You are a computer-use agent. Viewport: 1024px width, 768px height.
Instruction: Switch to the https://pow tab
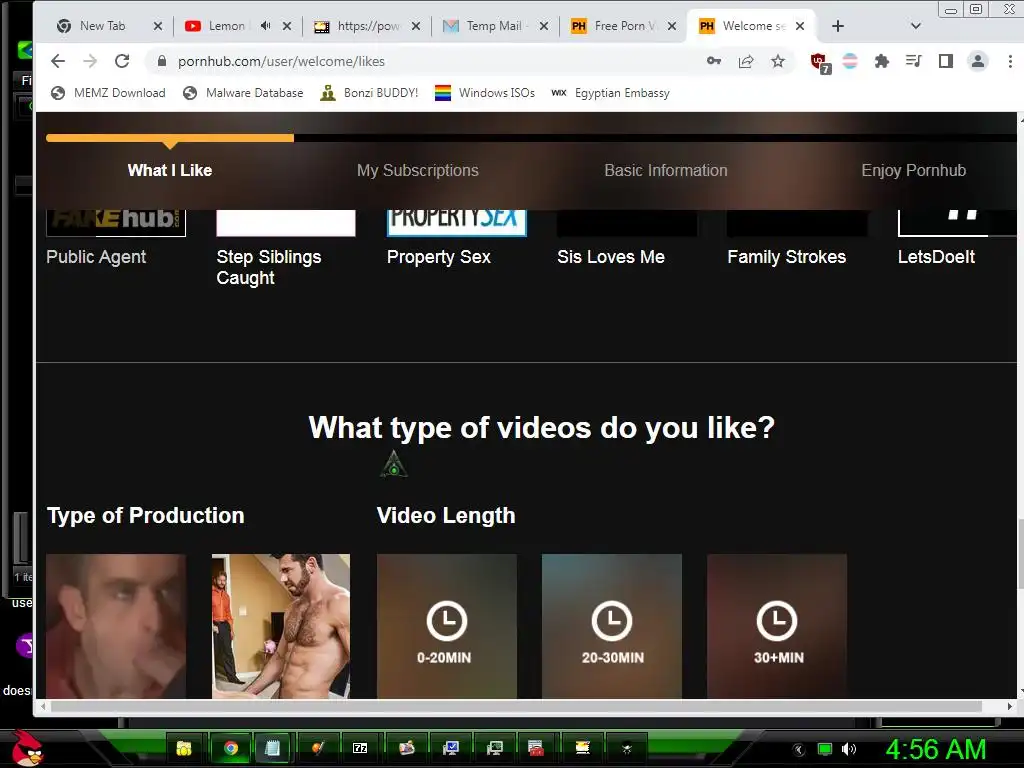click(367, 26)
